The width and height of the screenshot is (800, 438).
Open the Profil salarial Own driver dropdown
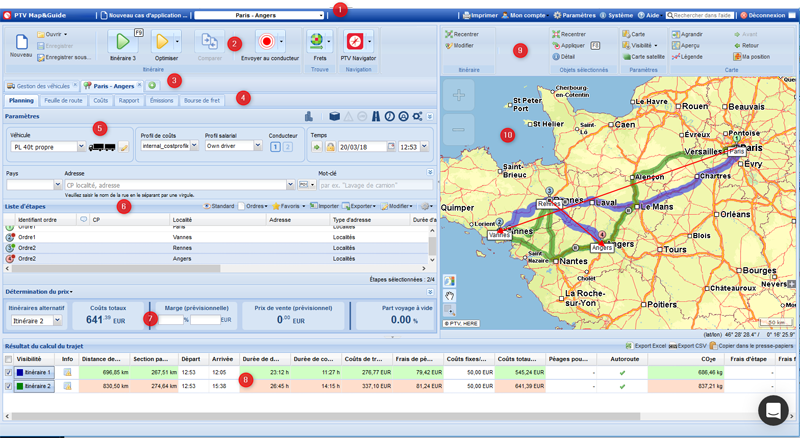(258, 146)
